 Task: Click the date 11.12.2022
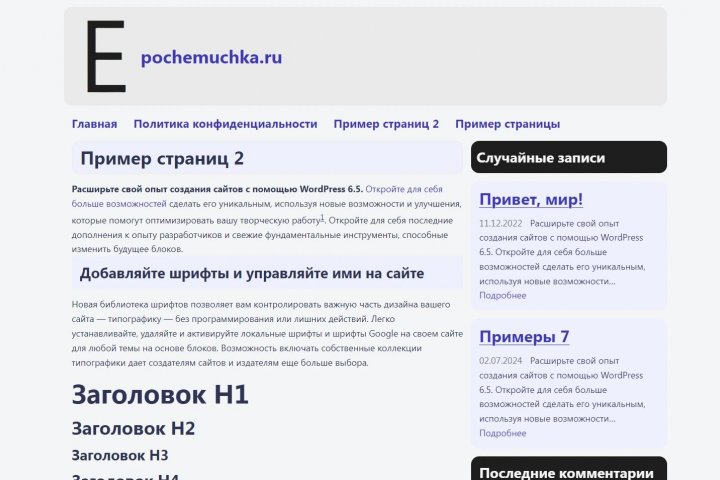[x=501, y=224]
